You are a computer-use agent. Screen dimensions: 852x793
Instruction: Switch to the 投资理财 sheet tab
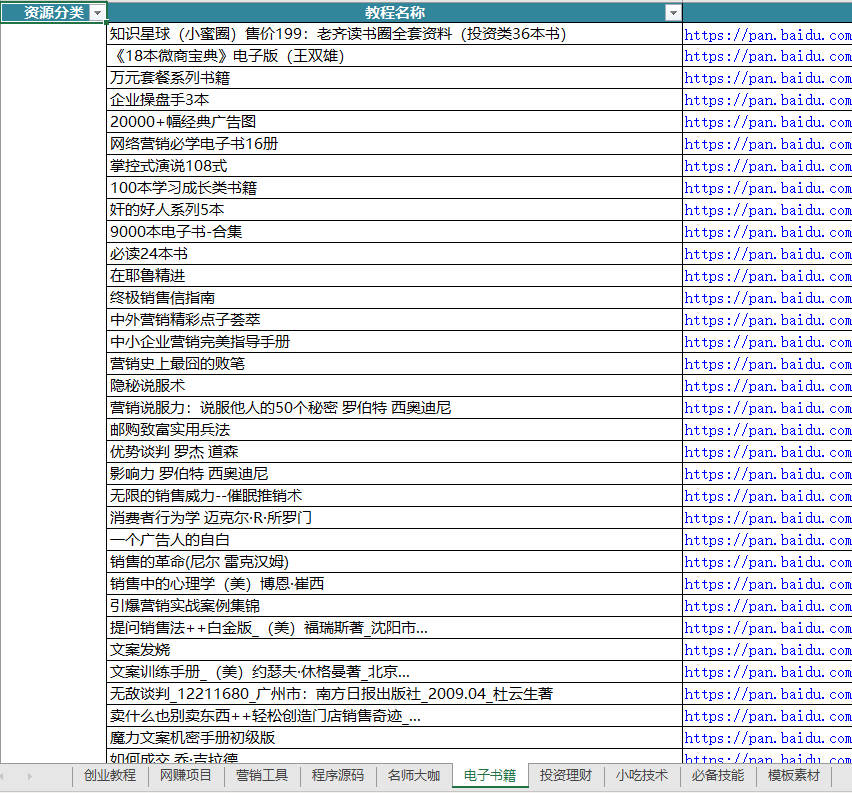tap(566, 775)
